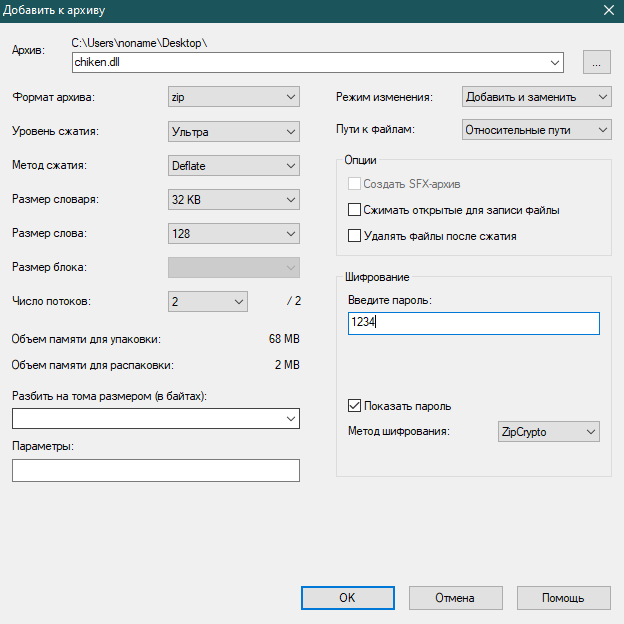Close the Add to Archive dialog
624x624 pixels.
[607, 11]
